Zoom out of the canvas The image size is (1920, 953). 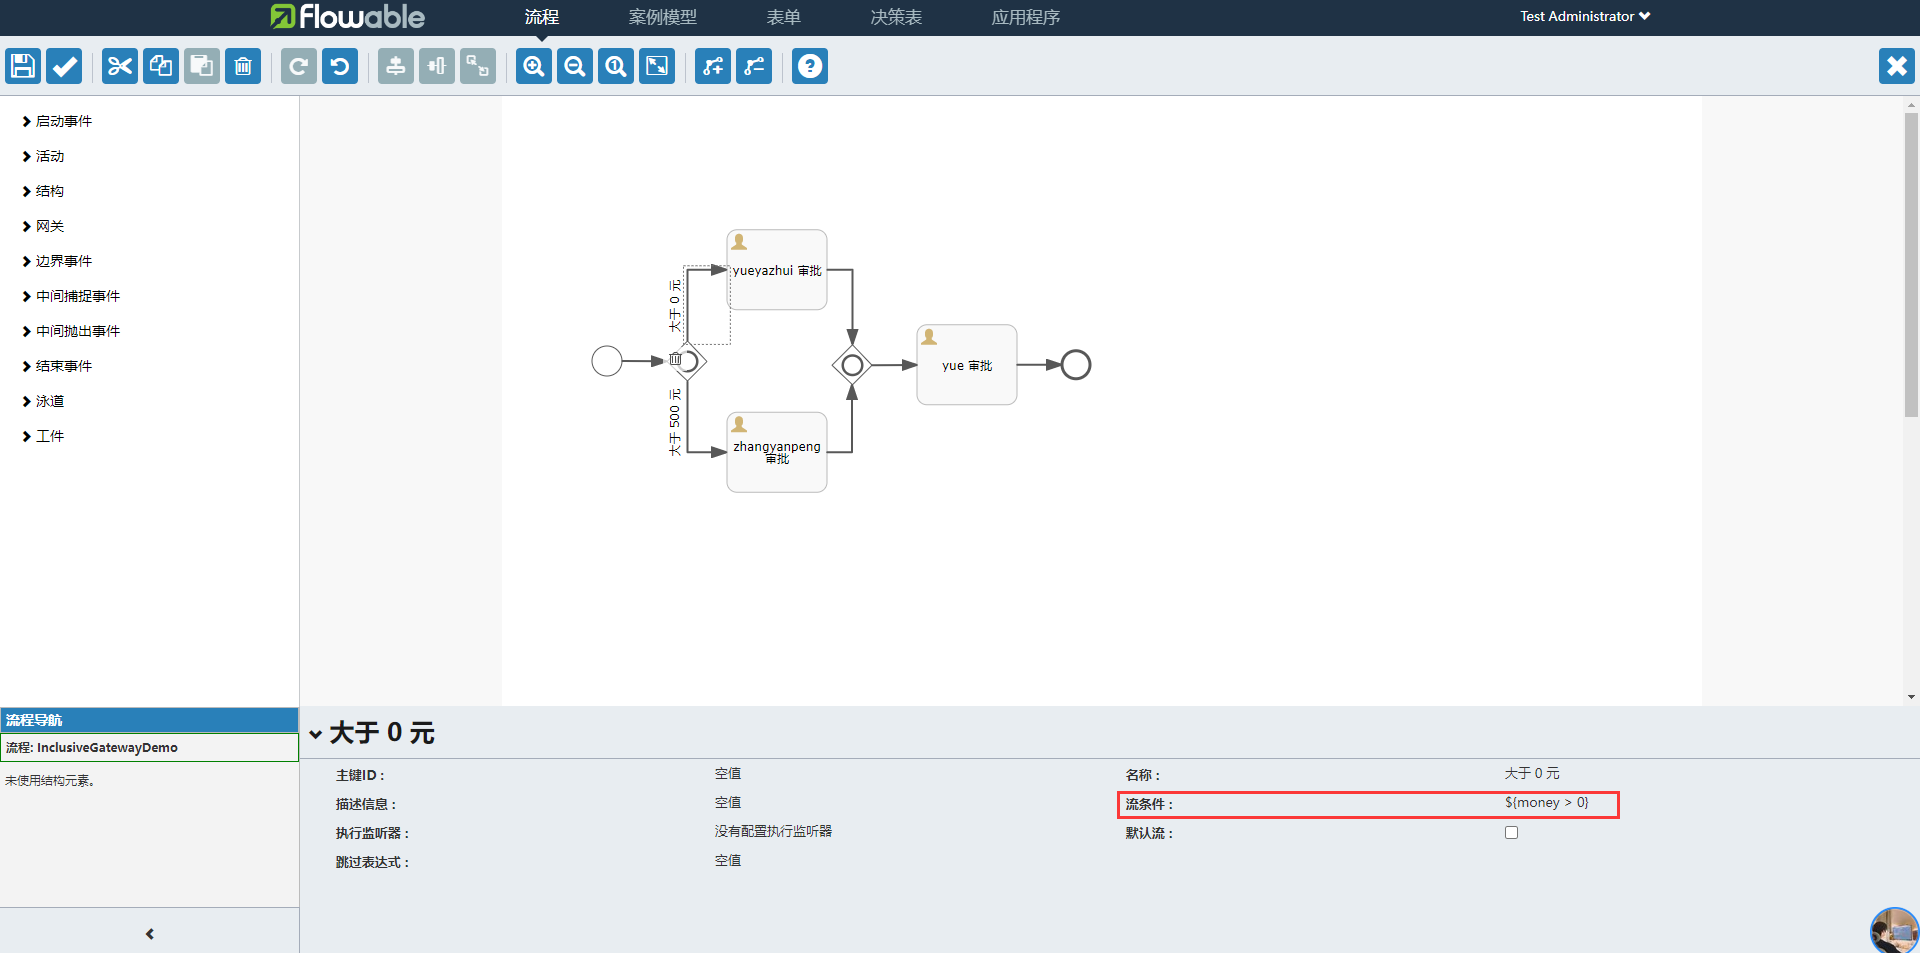[x=575, y=67]
